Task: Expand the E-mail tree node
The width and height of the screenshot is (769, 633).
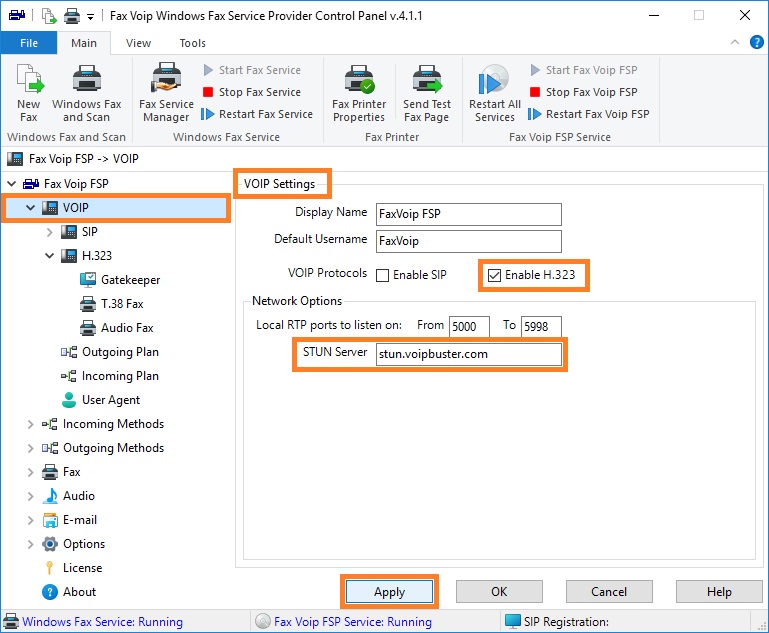Action: [30, 520]
